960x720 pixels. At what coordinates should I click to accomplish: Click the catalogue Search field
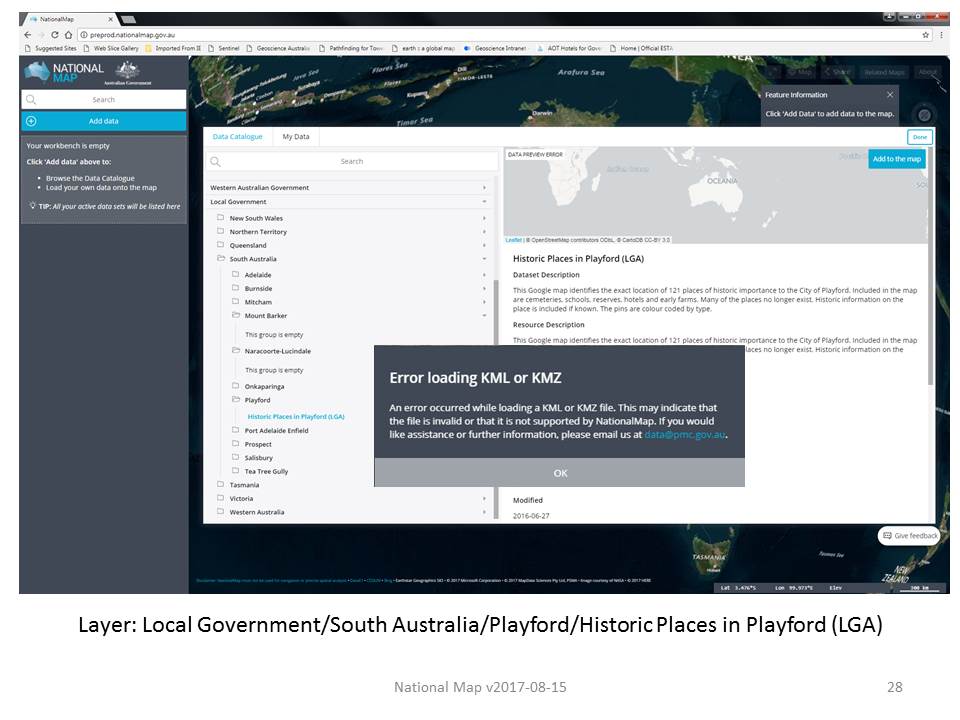(x=352, y=162)
